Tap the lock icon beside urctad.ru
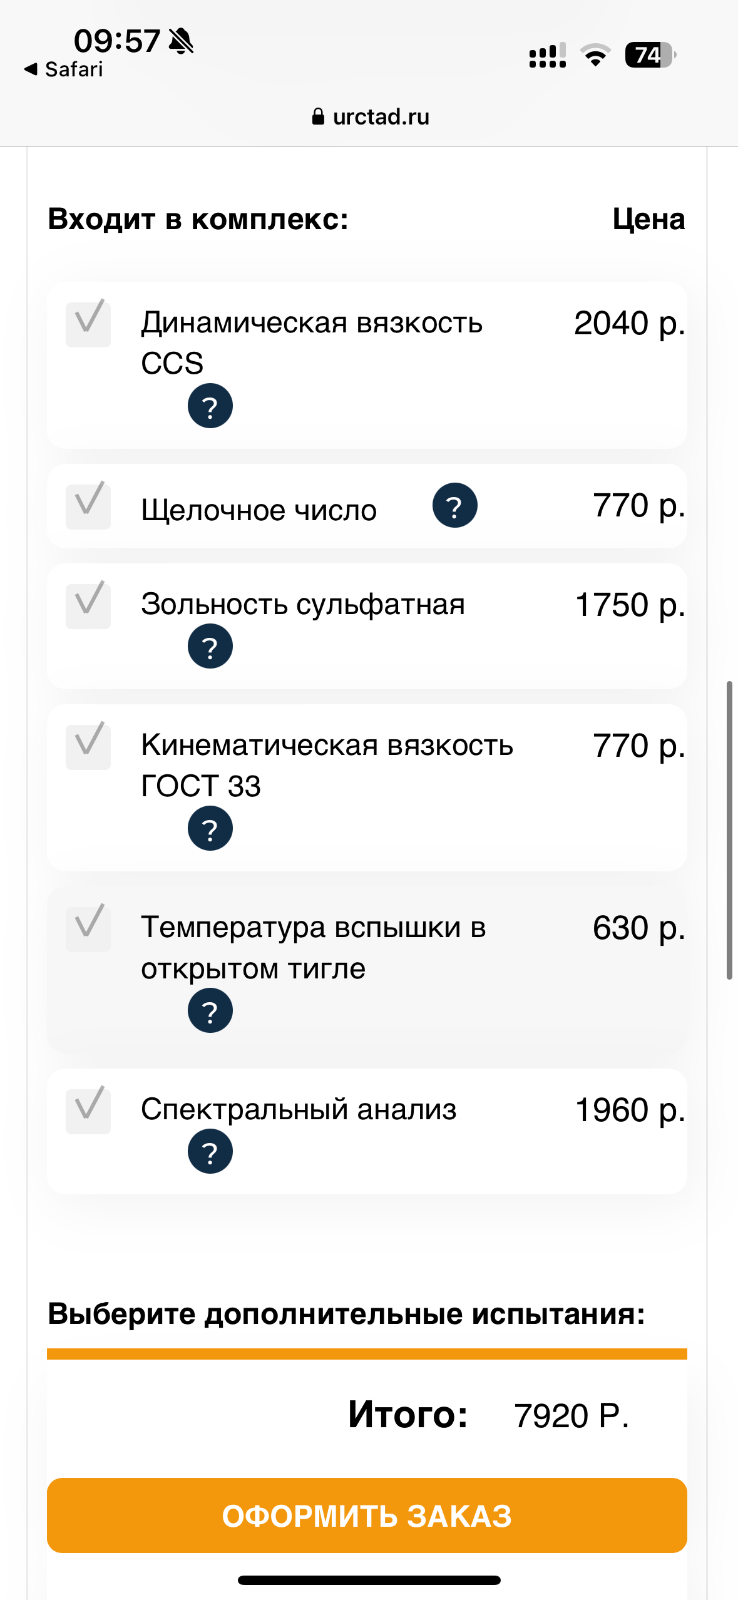The height and width of the screenshot is (1600, 738). 318,117
